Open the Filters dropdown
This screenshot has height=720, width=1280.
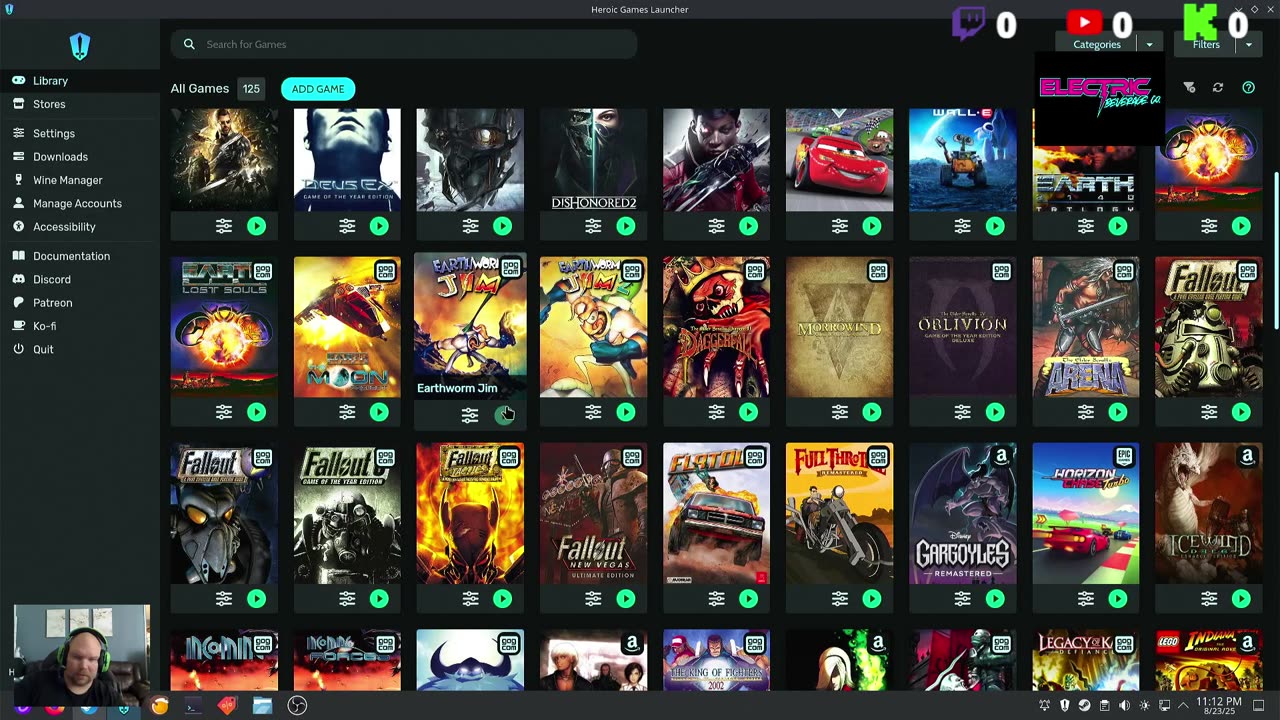pyautogui.click(x=1206, y=44)
